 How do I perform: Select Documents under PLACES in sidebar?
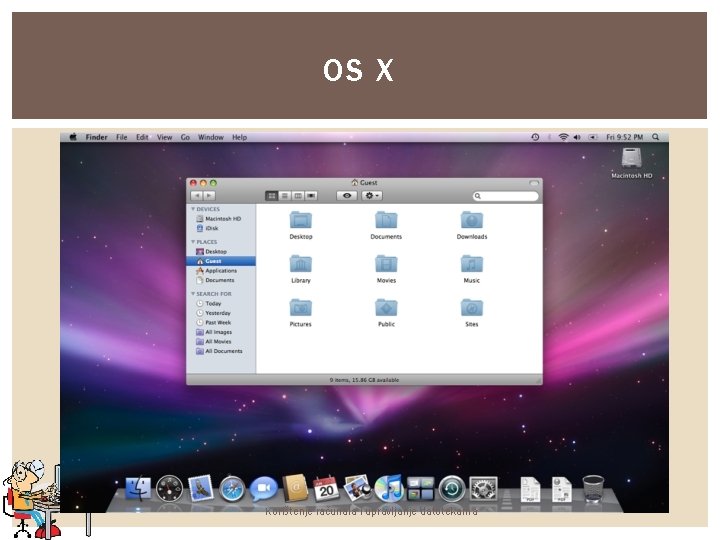(221, 280)
